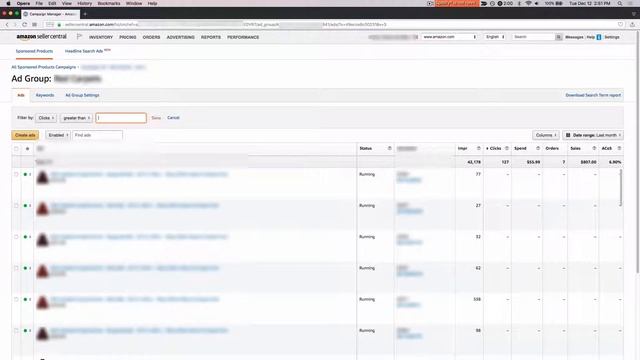Image resolution: width=640 pixels, height=360 pixels.
Task: Tick the checkbox for the 62-impressions ad row
Action: tap(16, 268)
